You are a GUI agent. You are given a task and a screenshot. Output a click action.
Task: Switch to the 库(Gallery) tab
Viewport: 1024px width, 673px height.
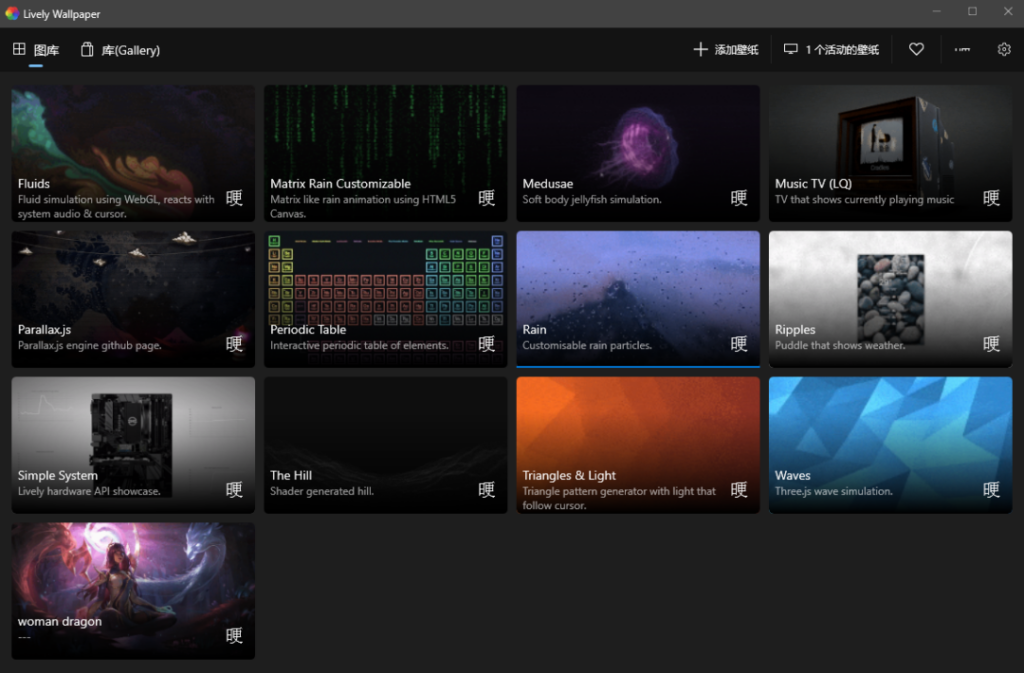120,50
